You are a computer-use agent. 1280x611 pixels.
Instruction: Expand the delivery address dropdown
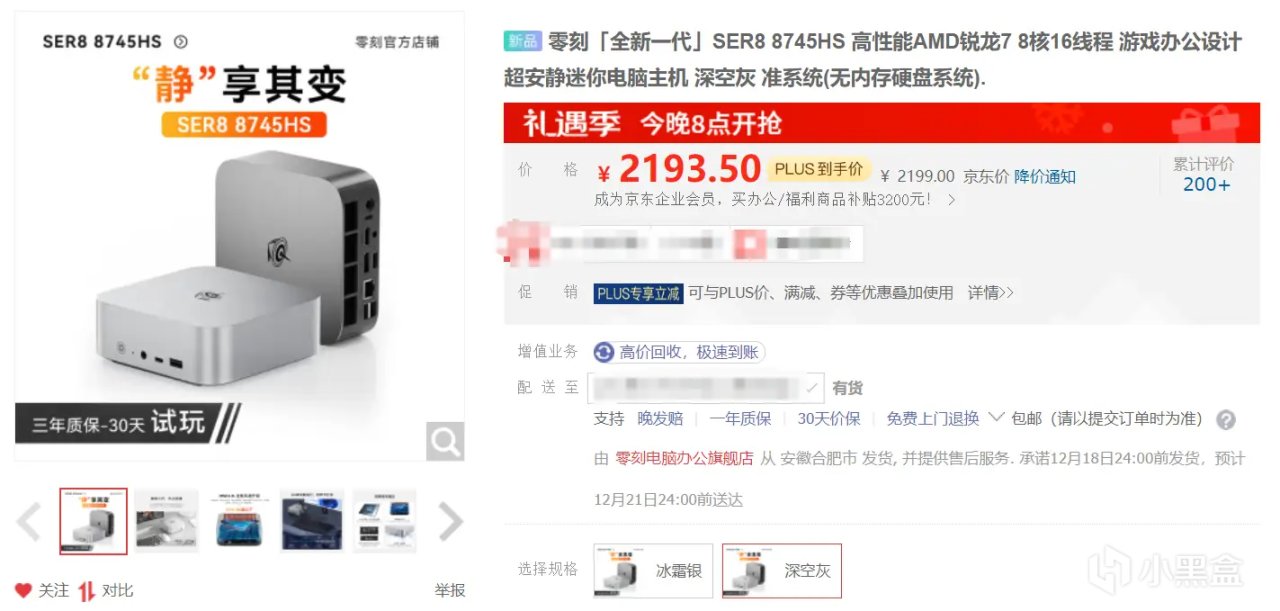pos(814,388)
